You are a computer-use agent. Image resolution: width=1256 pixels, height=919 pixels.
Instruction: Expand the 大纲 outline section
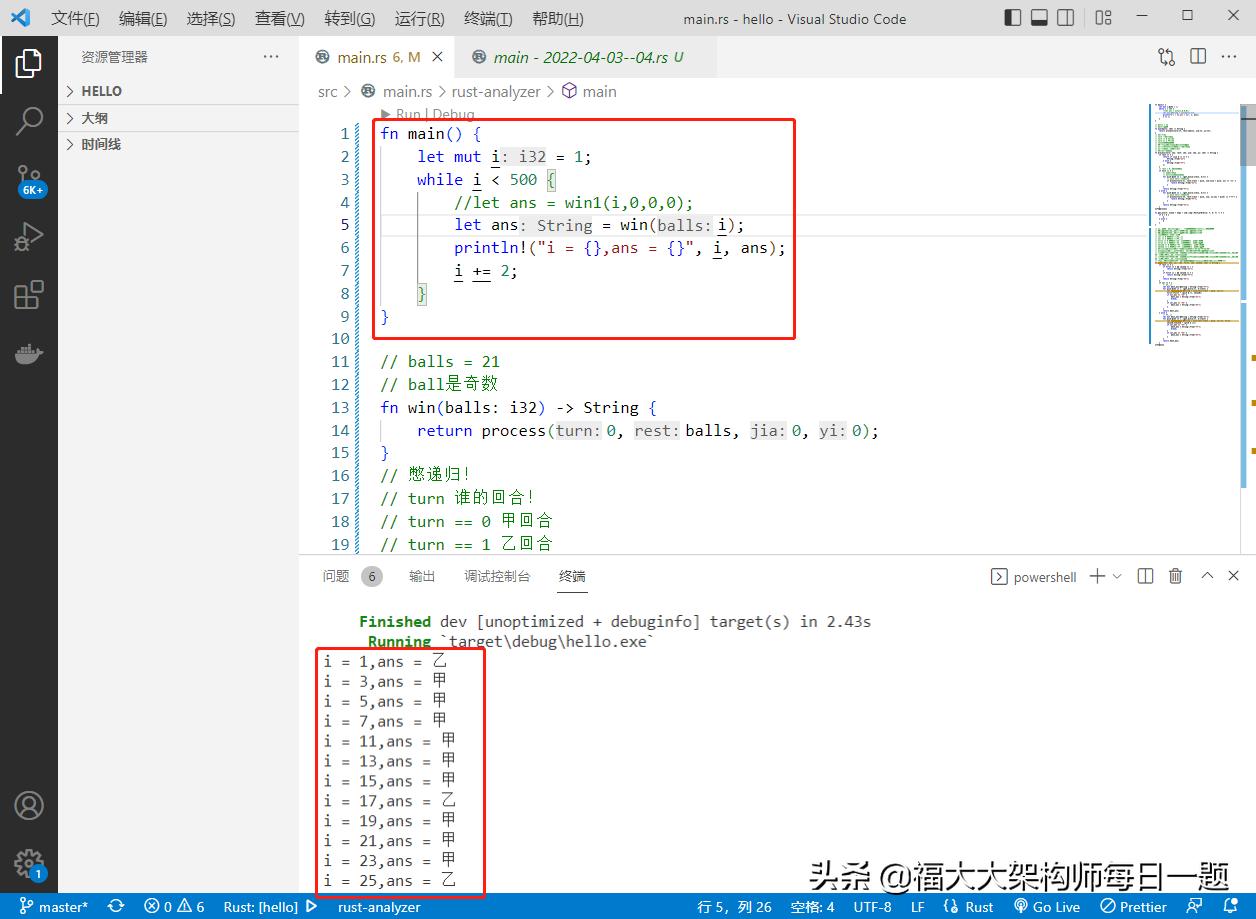pos(94,118)
